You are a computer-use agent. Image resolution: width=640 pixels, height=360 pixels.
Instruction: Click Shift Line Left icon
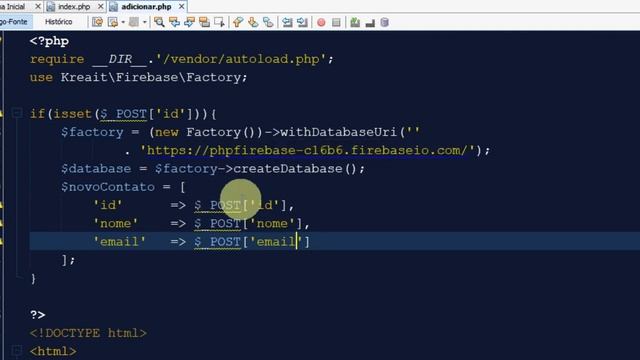pos(287,22)
